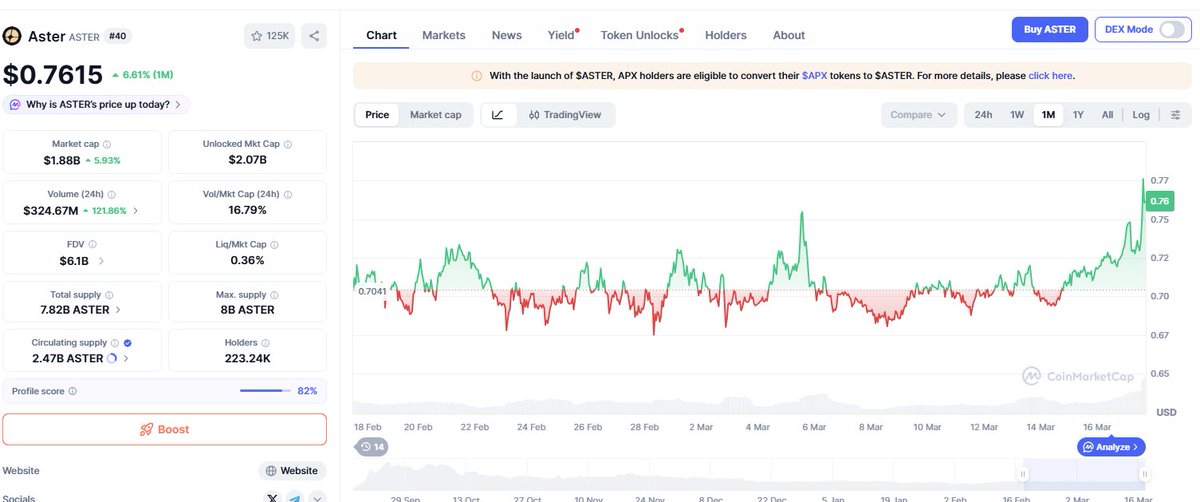The height and width of the screenshot is (502, 1200).
Task: Click the 0.76 current price label on axis
Action: (x=1159, y=201)
